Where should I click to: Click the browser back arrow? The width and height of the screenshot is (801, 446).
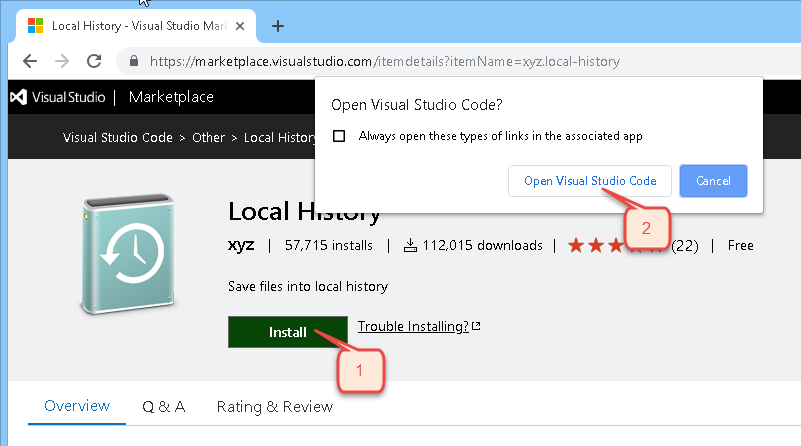tap(30, 61)
